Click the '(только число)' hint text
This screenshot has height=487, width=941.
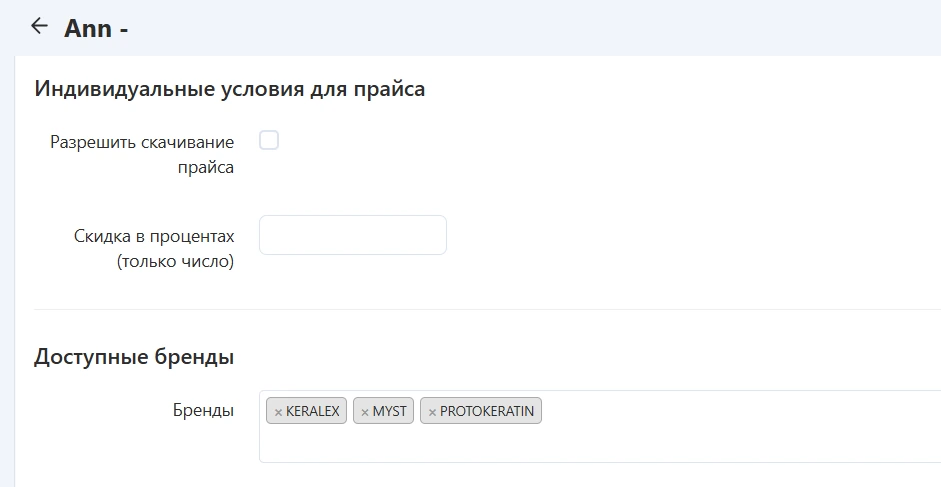[x=175, y=262]
